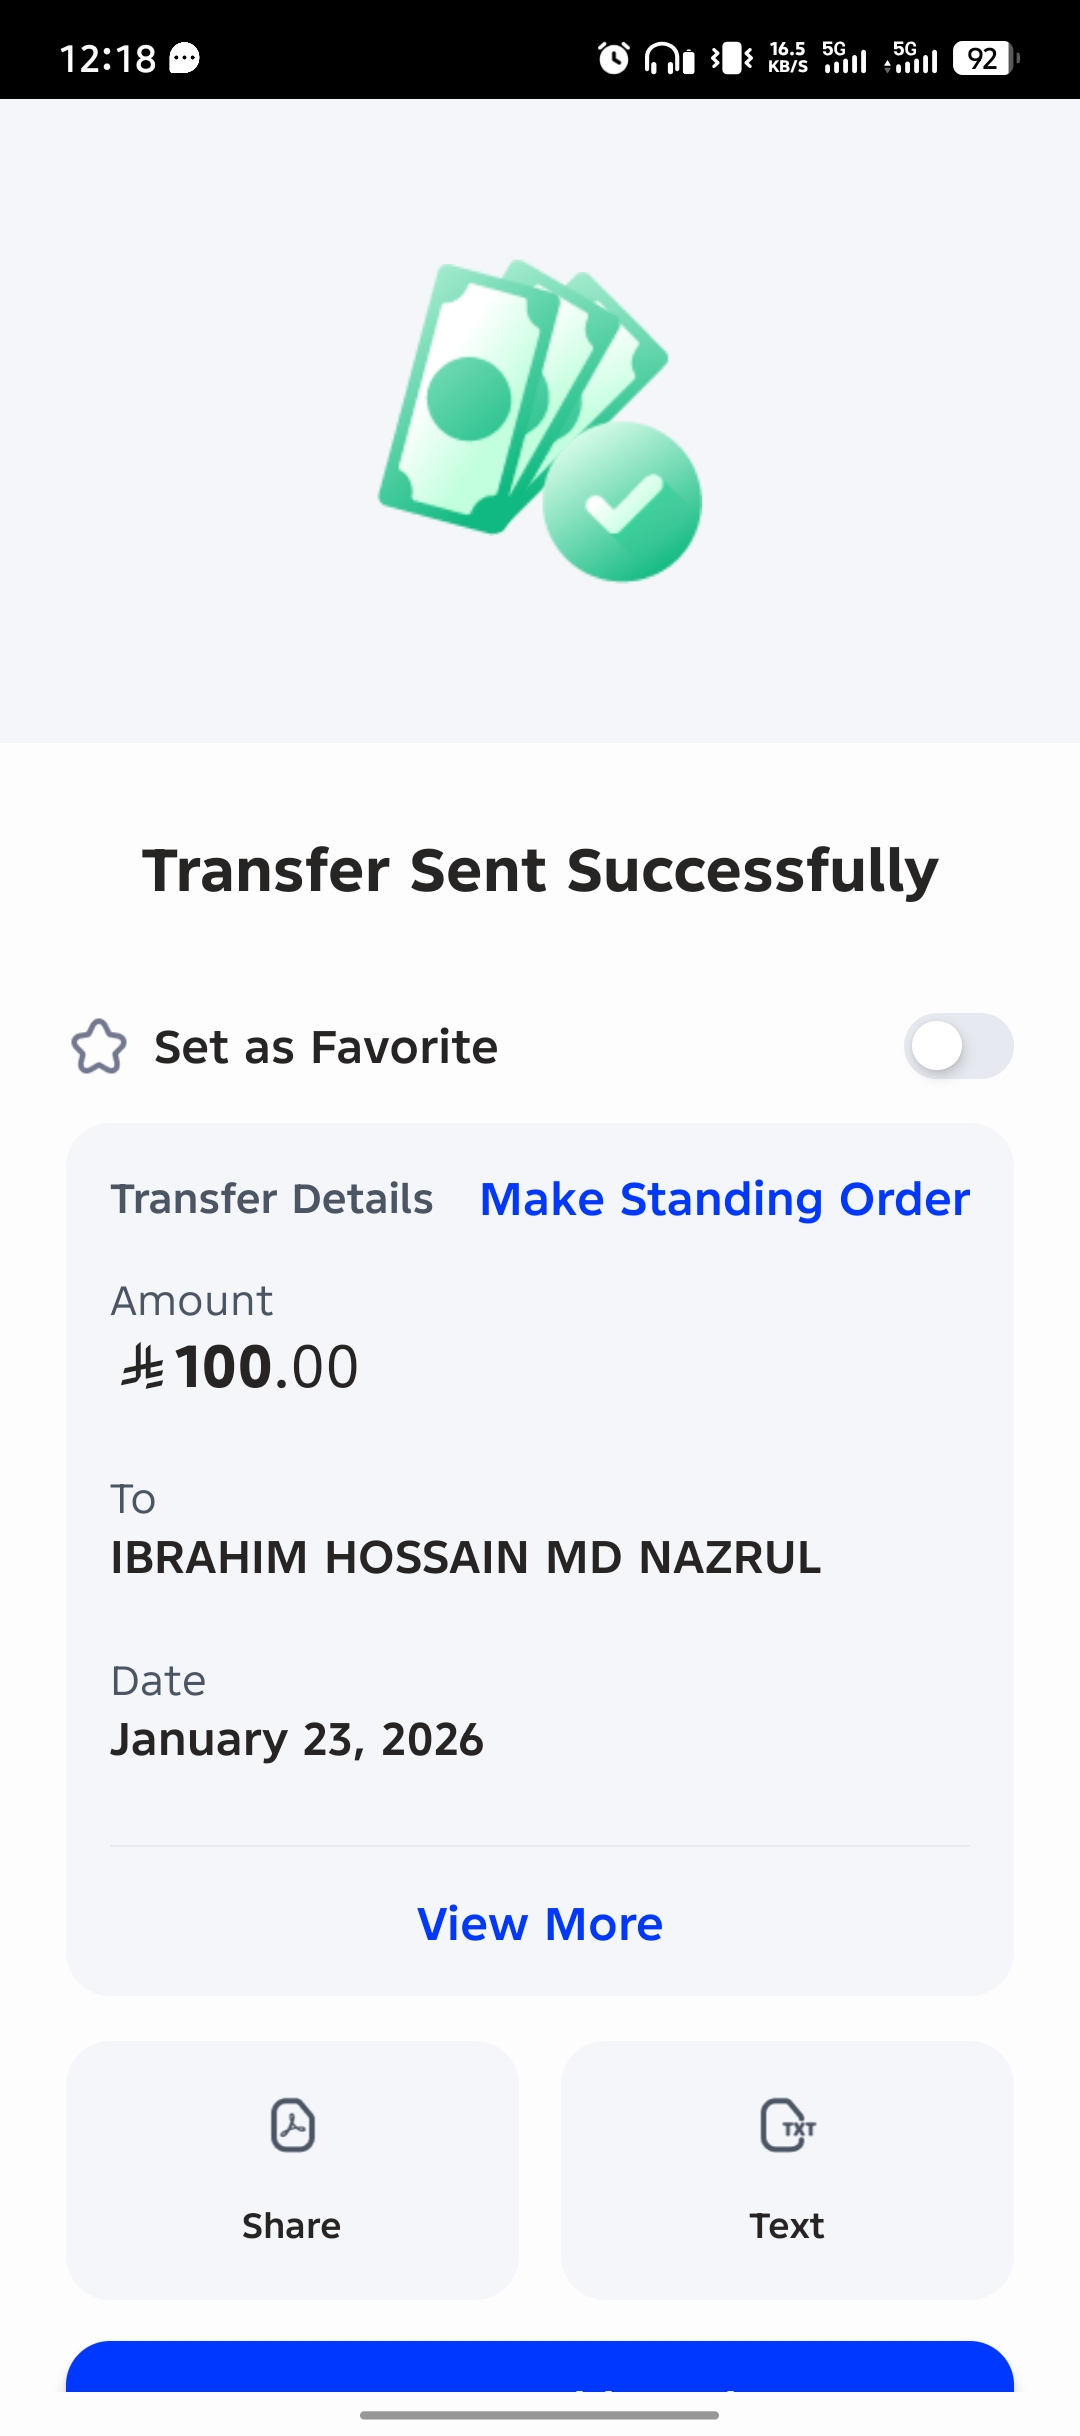Tap the alarm clock status icon
The width and height of the screenshot is (1080, 2436).
[x=614, y=58]
